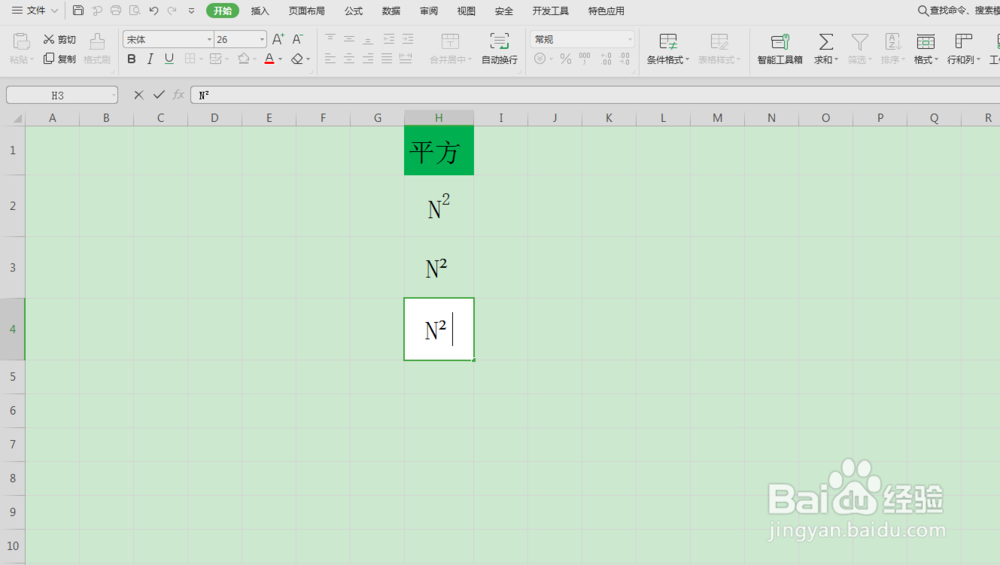The width and height of the screenshot is (1000, 565).
Task: Switch to the 审阅 tab
Action: click(429, 11)
